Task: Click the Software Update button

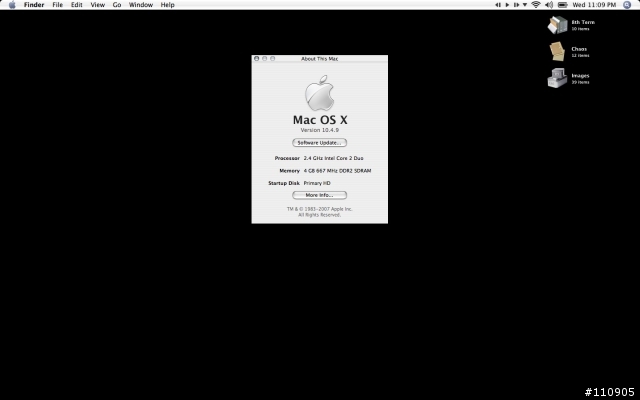Action: coord(320,142)
